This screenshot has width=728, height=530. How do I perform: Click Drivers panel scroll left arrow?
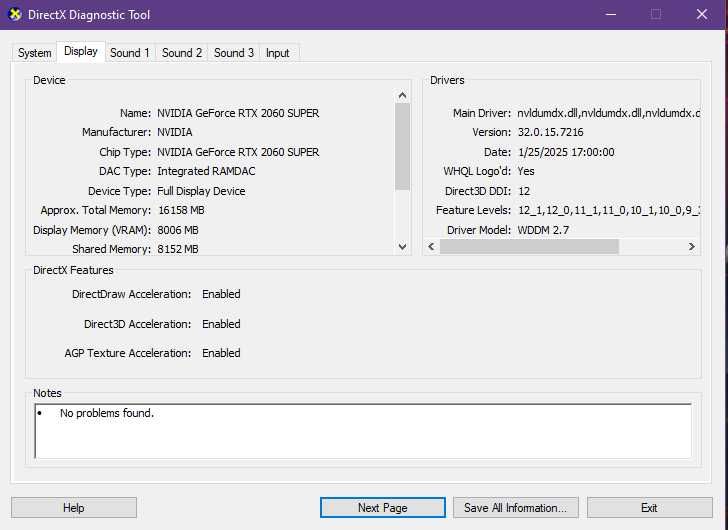(431, 246)
